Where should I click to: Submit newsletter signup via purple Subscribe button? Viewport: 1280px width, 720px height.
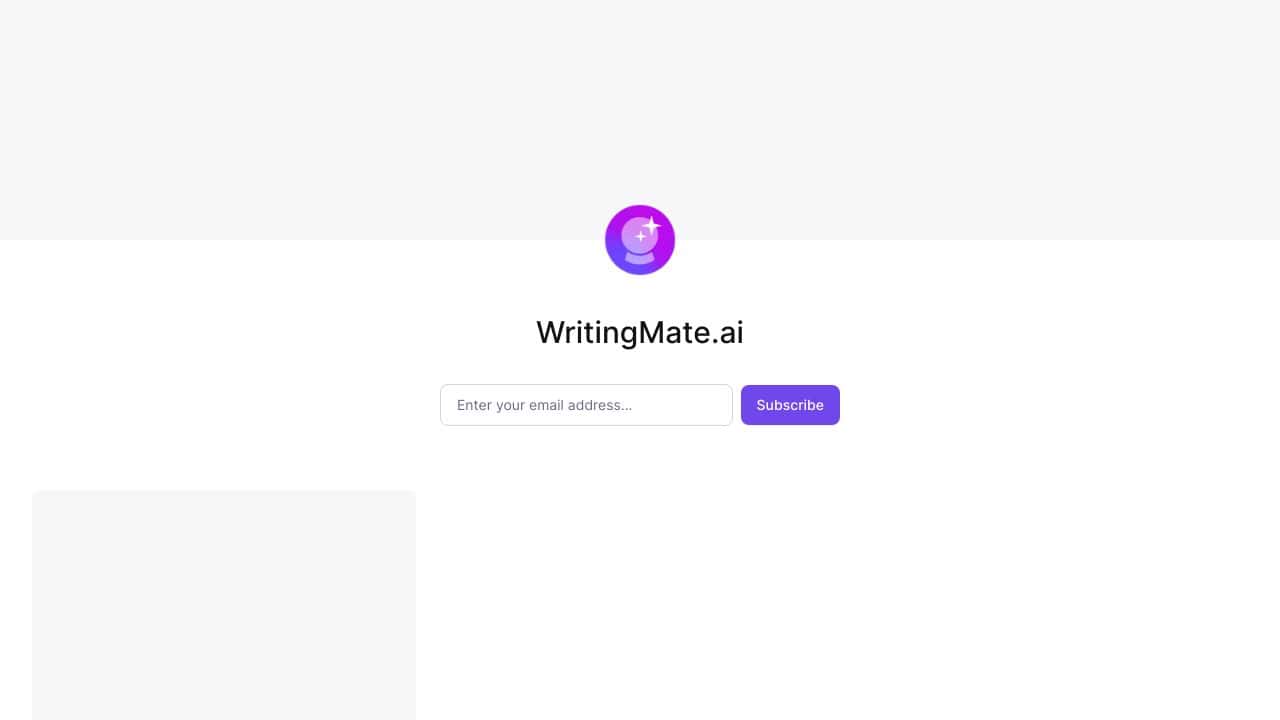[790, 405]
